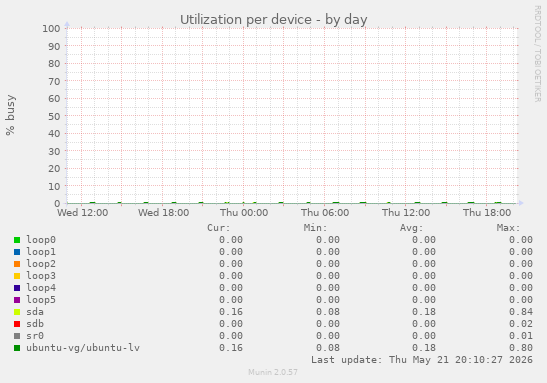
Task: Select the ubuntu-vg/ubuntu-lv legend label
Action: coord(83,348)
